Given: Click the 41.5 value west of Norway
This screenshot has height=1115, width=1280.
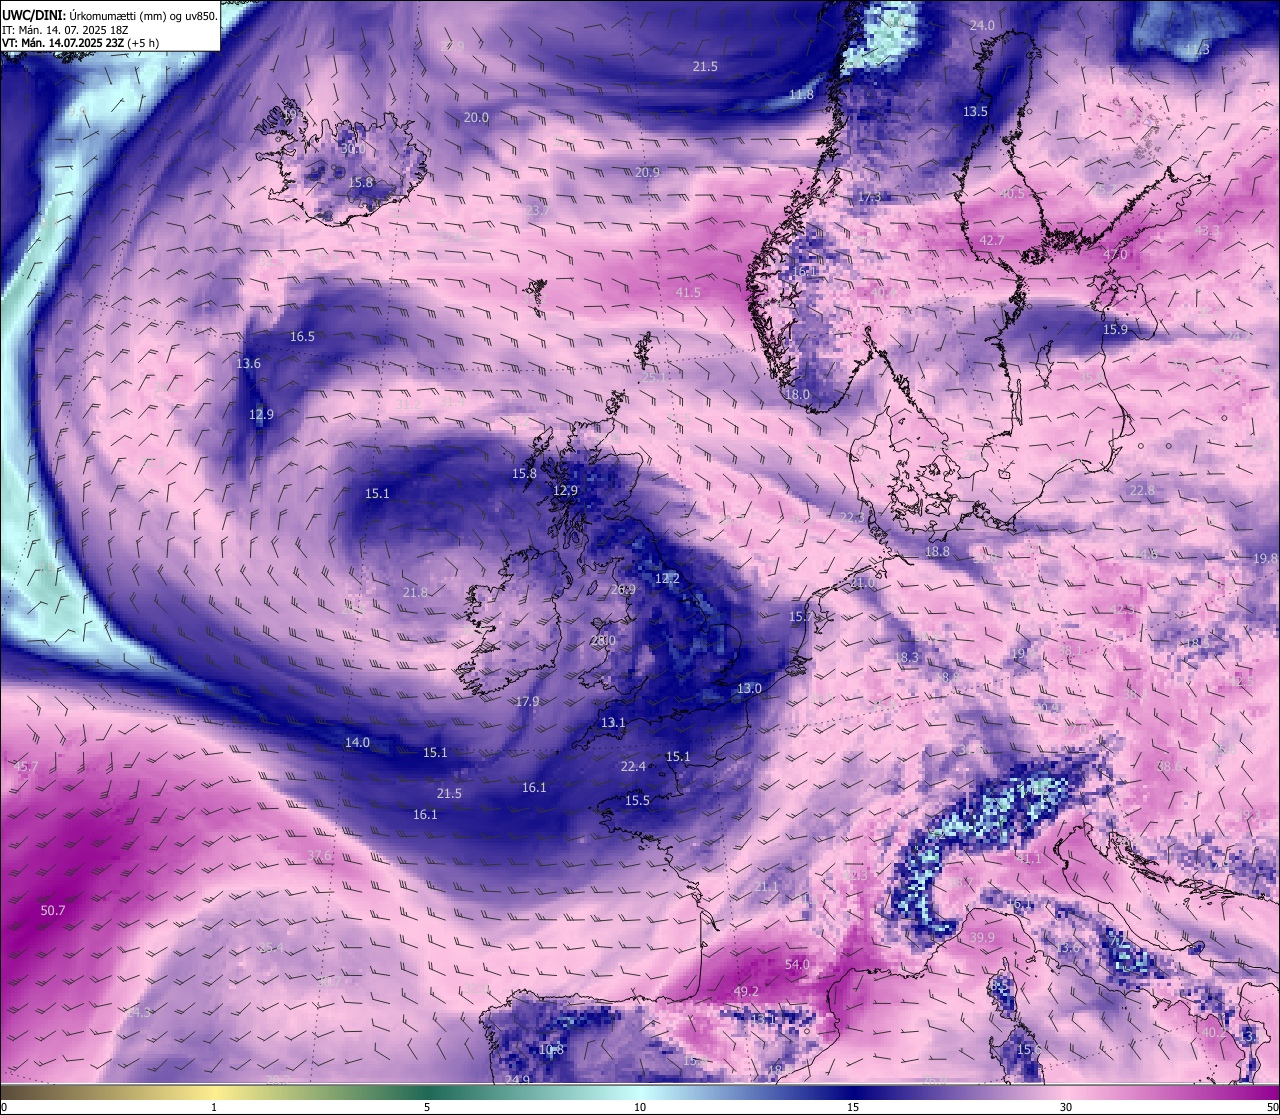Looking at the screenshot, I should coord(688,292).
